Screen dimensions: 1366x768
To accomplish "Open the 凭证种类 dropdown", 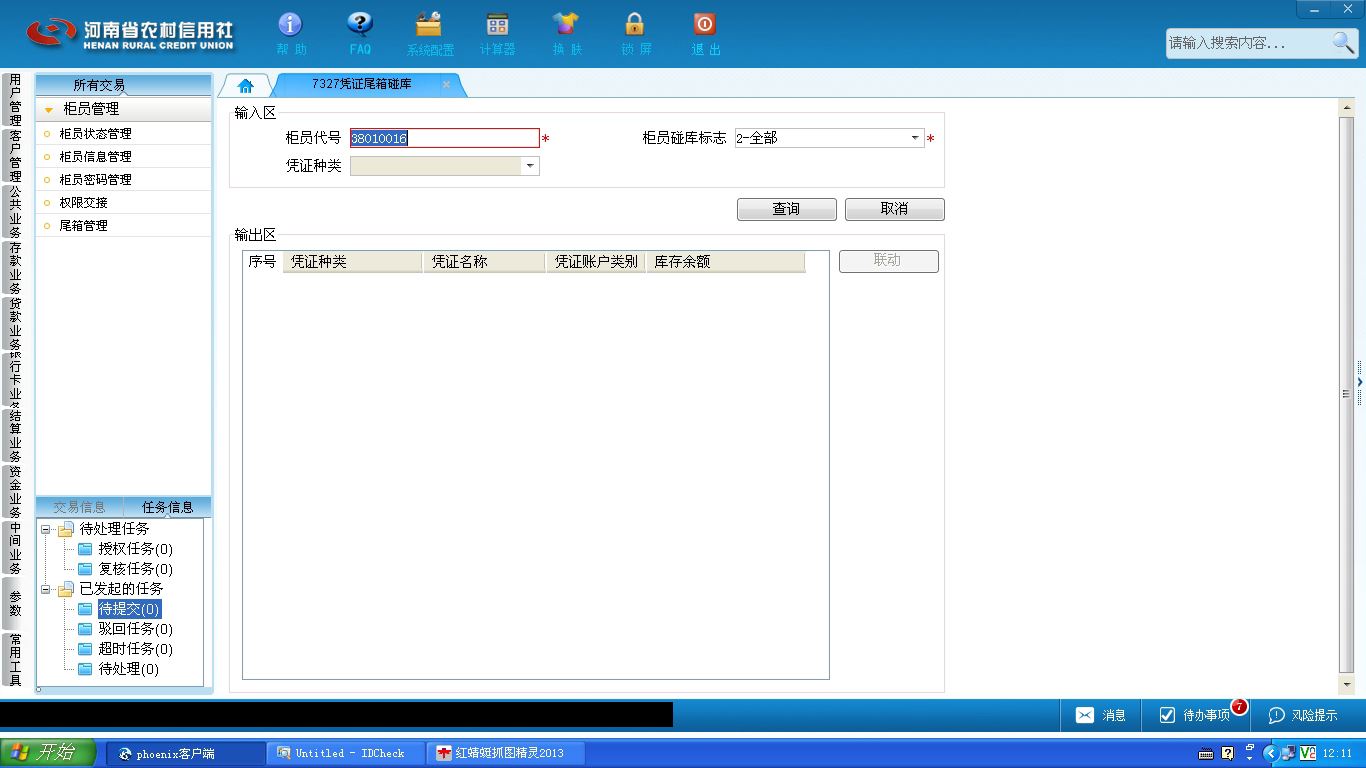I will pyautogui.click(x=530, y=166).
